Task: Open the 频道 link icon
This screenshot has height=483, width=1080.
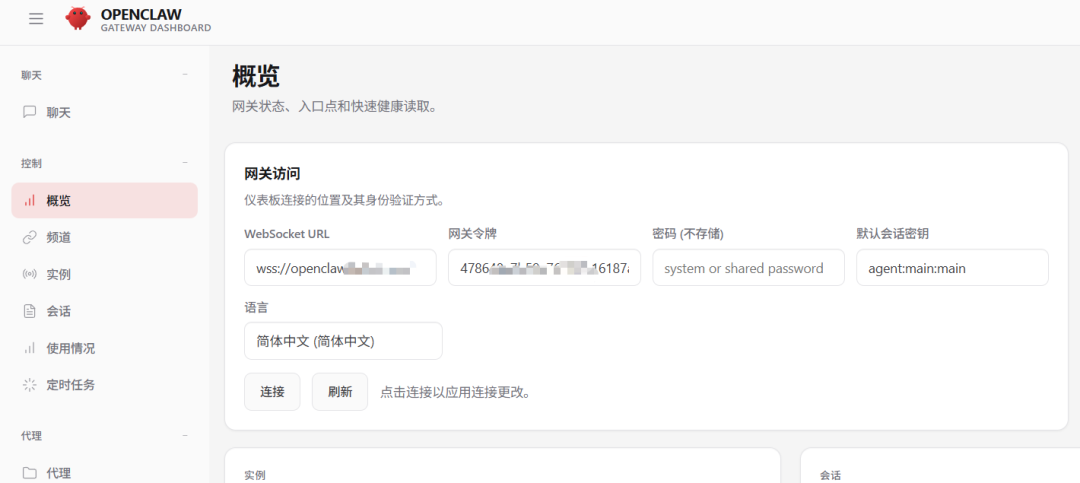Action: [30, 238]
